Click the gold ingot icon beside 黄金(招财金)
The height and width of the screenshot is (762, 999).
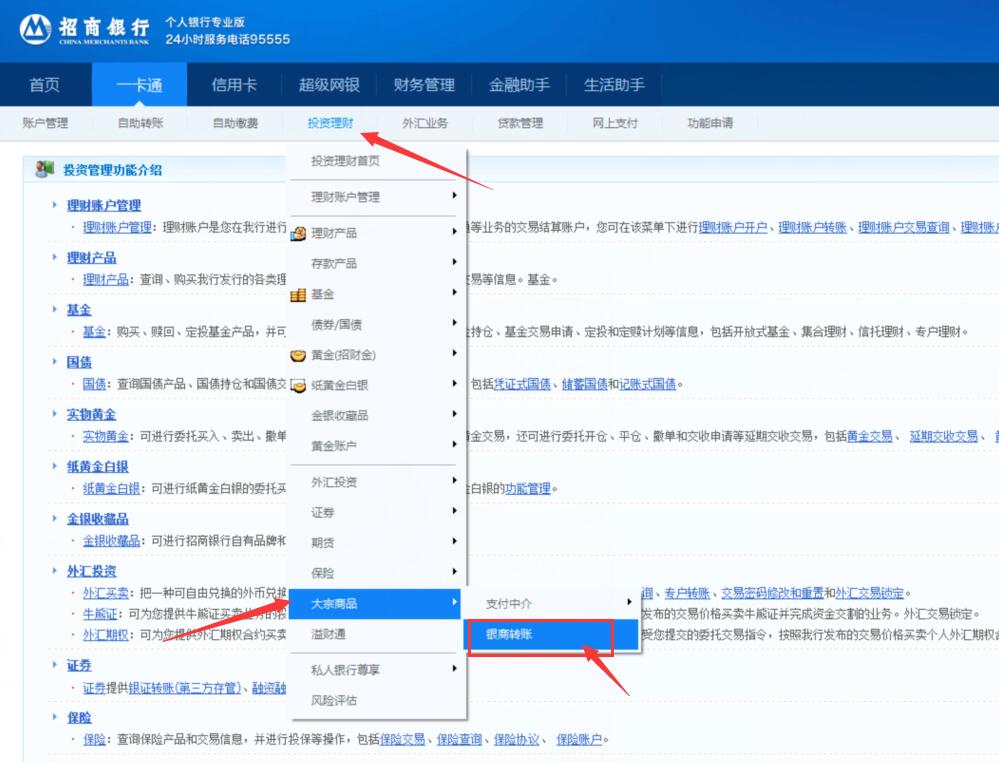298,355
